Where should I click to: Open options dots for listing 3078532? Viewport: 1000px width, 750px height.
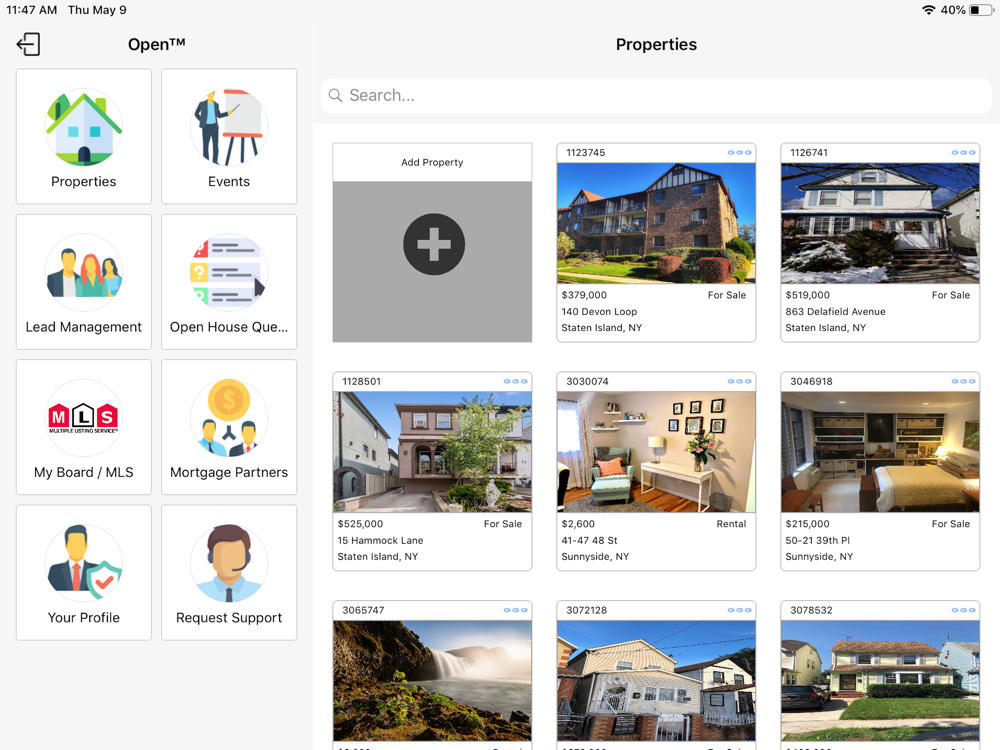[x=963, y=610]
